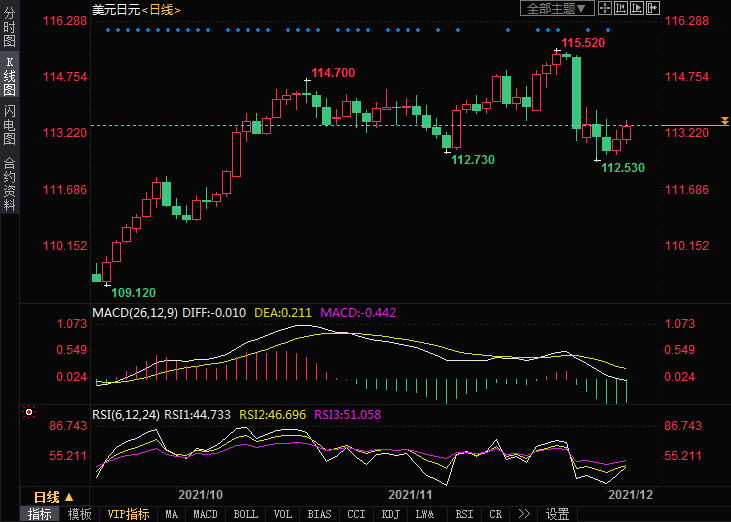The image size is (731, 522).
Task: Click the rightmost arrow icon in top toolbar
Action: pos(654,9)
